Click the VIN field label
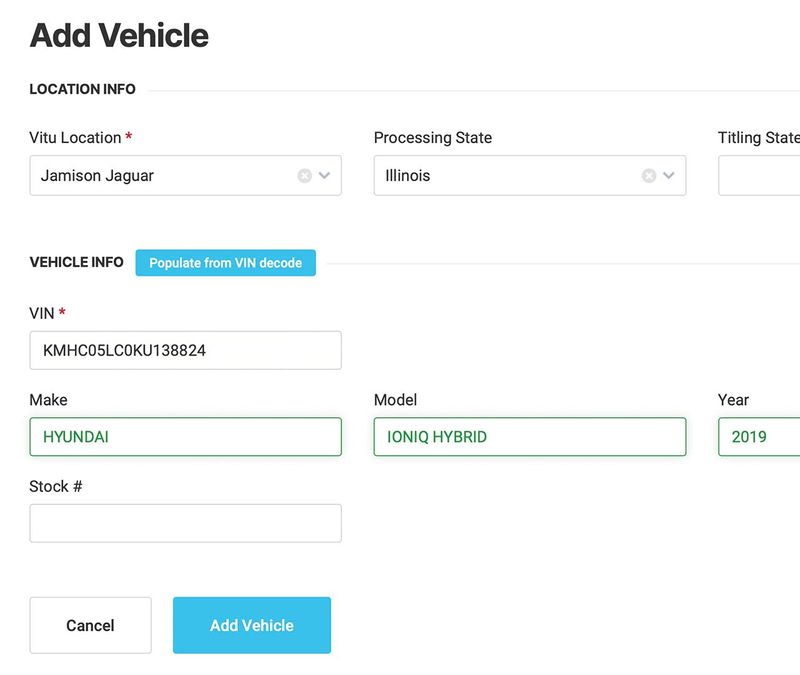This screenshot has width=800, height=675. 42,313
